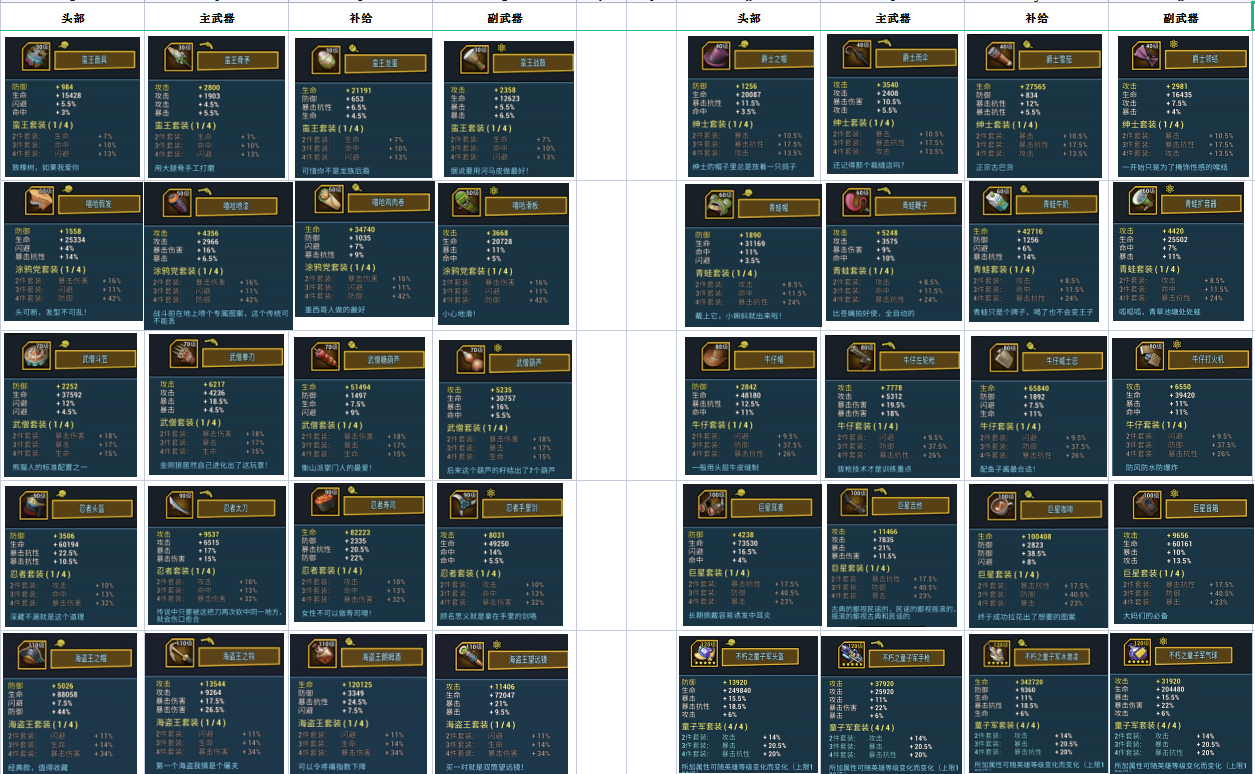1255x774 pixels.
Task: Click the 涂鸦党套装(1/4) heading under 嘻哈假发
Action: 52,270
